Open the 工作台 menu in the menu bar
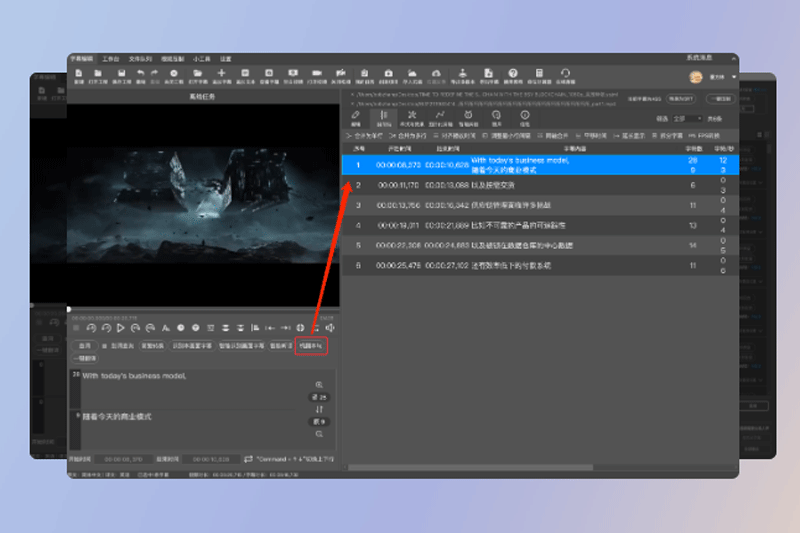This screenshot has height=533, width=800. (111, 59)
